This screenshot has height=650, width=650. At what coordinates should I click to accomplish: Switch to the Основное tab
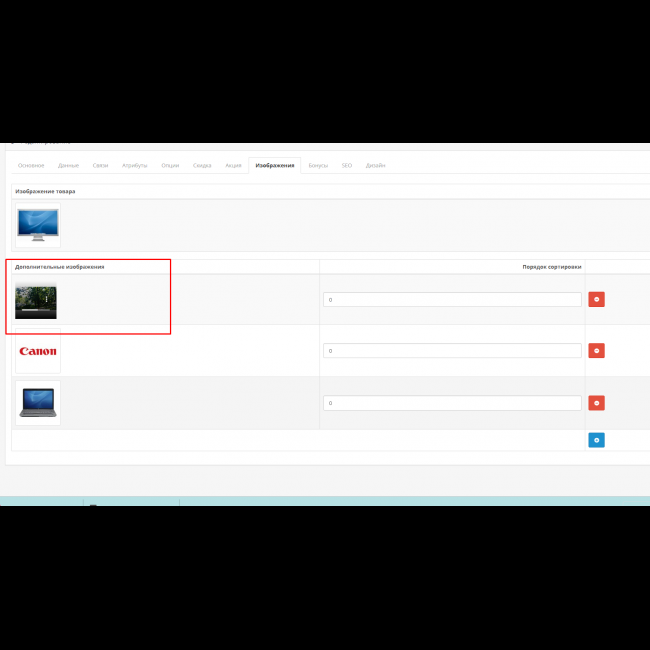click(x=31, y=165)
